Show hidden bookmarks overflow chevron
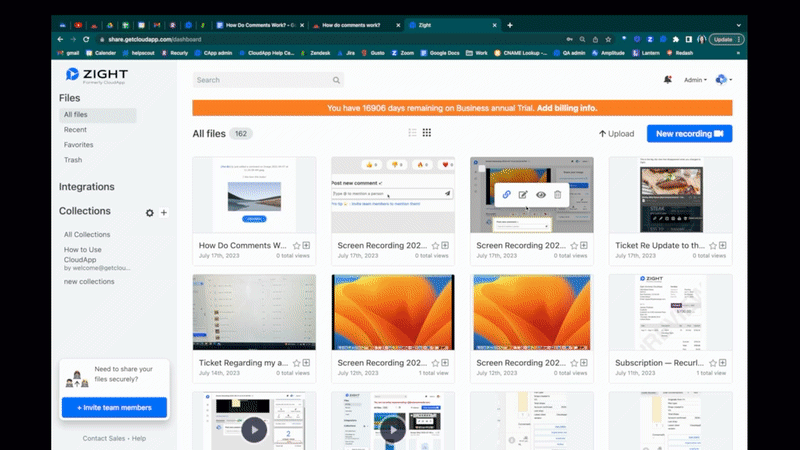The width and height of the screenshot is (800, 450). pyautogui.click(x=738, y=53)
